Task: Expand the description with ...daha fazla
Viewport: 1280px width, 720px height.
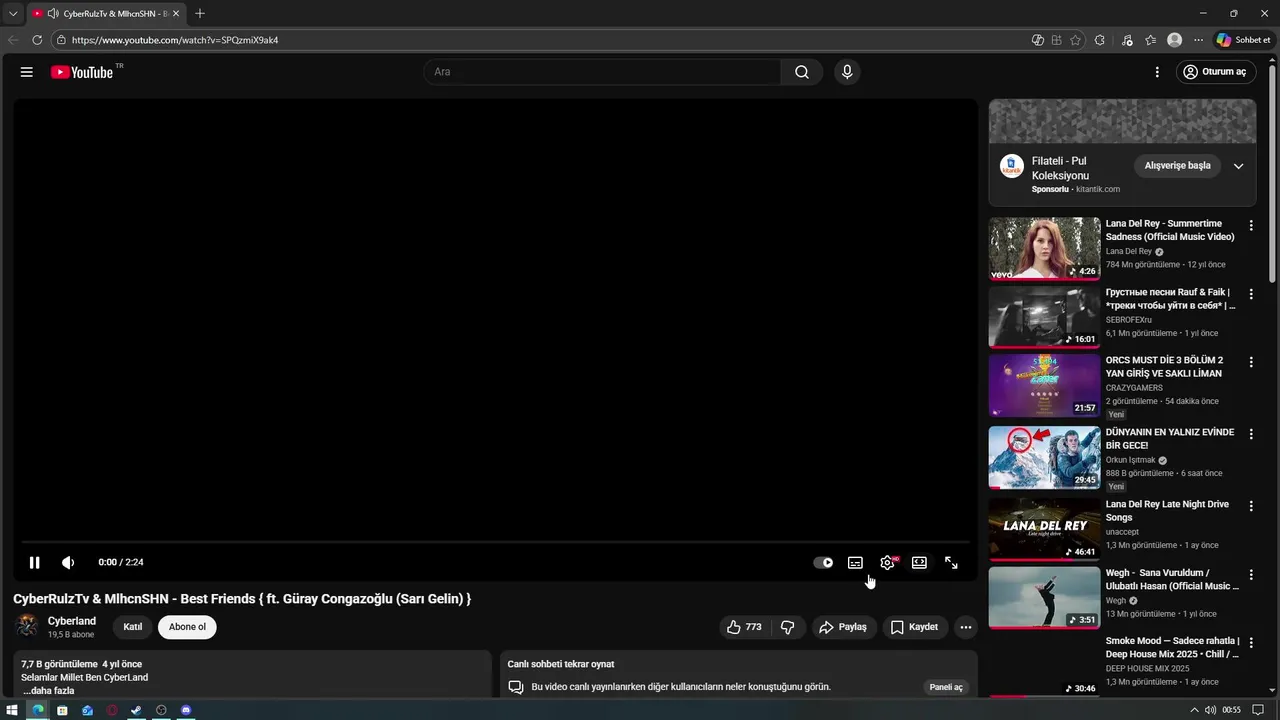Action: tap(49, 691)
